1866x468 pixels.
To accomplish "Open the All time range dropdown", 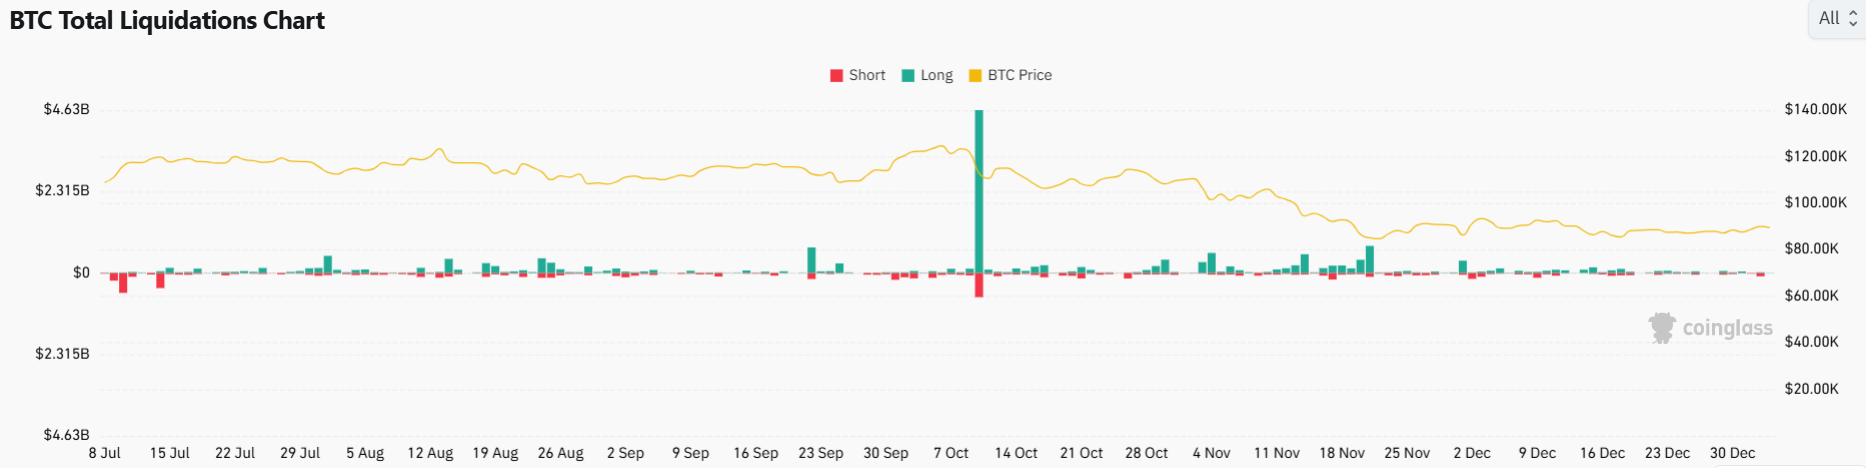I will pyautogui.click(x=1836, y=18).
